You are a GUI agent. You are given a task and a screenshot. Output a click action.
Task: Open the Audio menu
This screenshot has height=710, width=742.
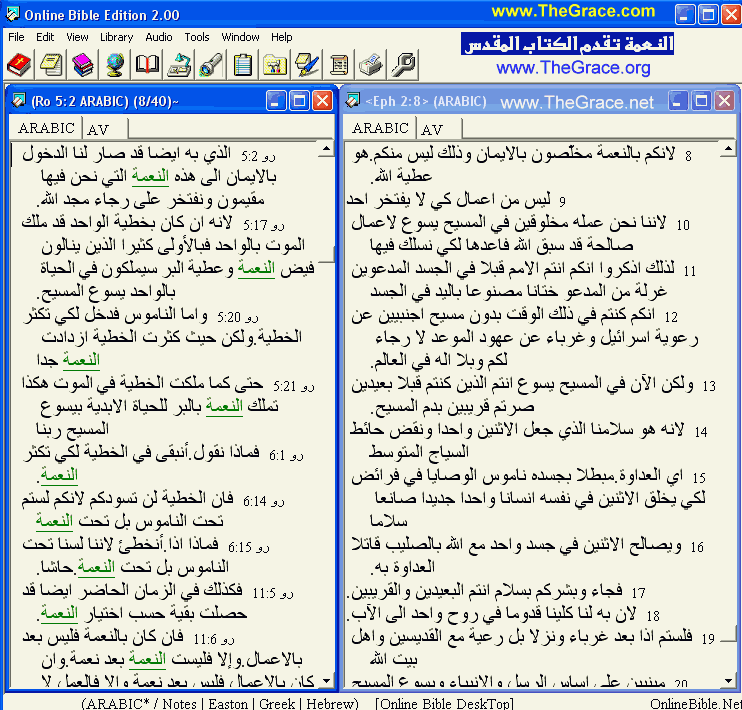tap(159, 37)
